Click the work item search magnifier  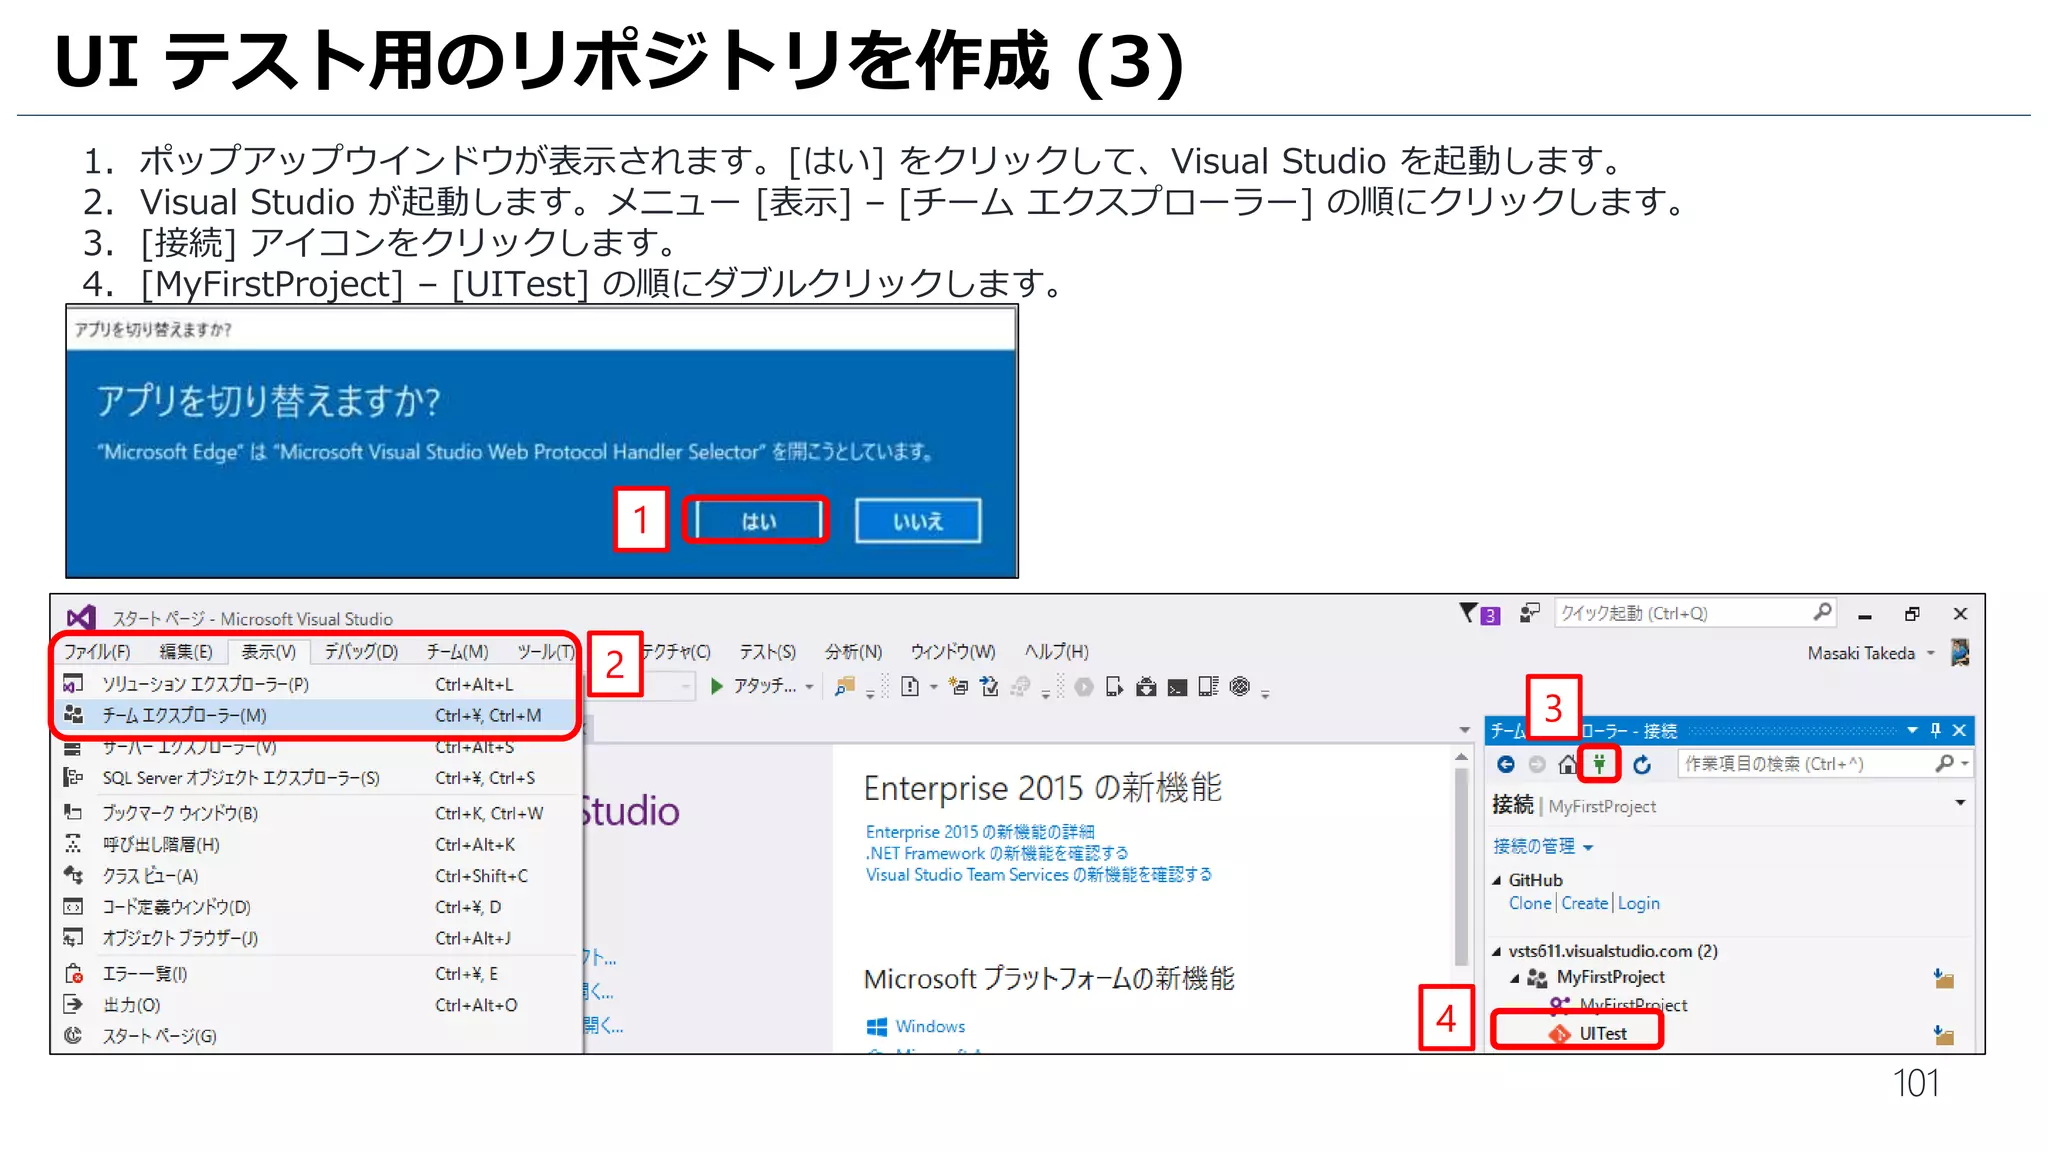pyautogui.click(x=1944, y=764)
